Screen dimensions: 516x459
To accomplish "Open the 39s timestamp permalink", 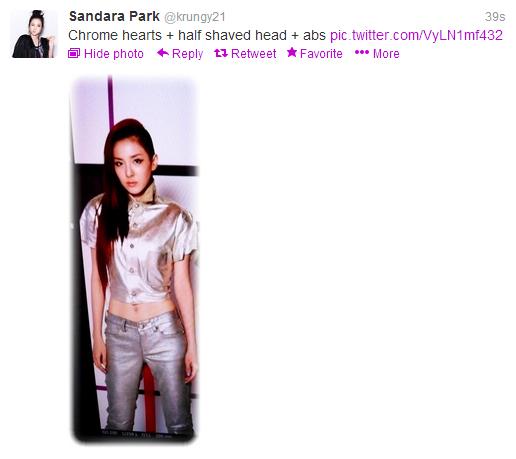I will (x=495, y=17).
